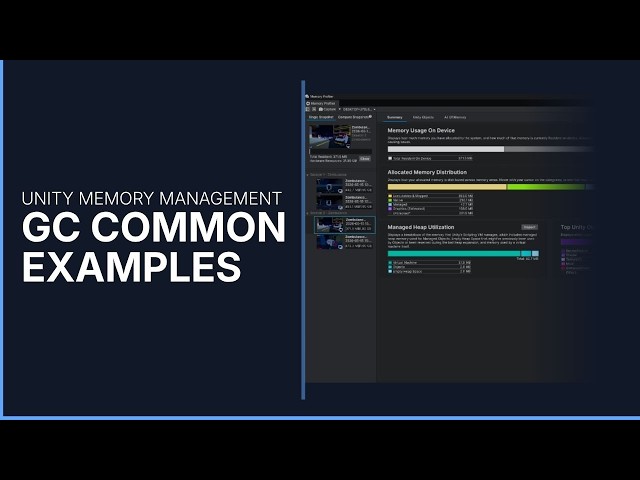Click the Allocated Memory Distribution heading
This screenshot has height=480, width=640.
[427, 172]
